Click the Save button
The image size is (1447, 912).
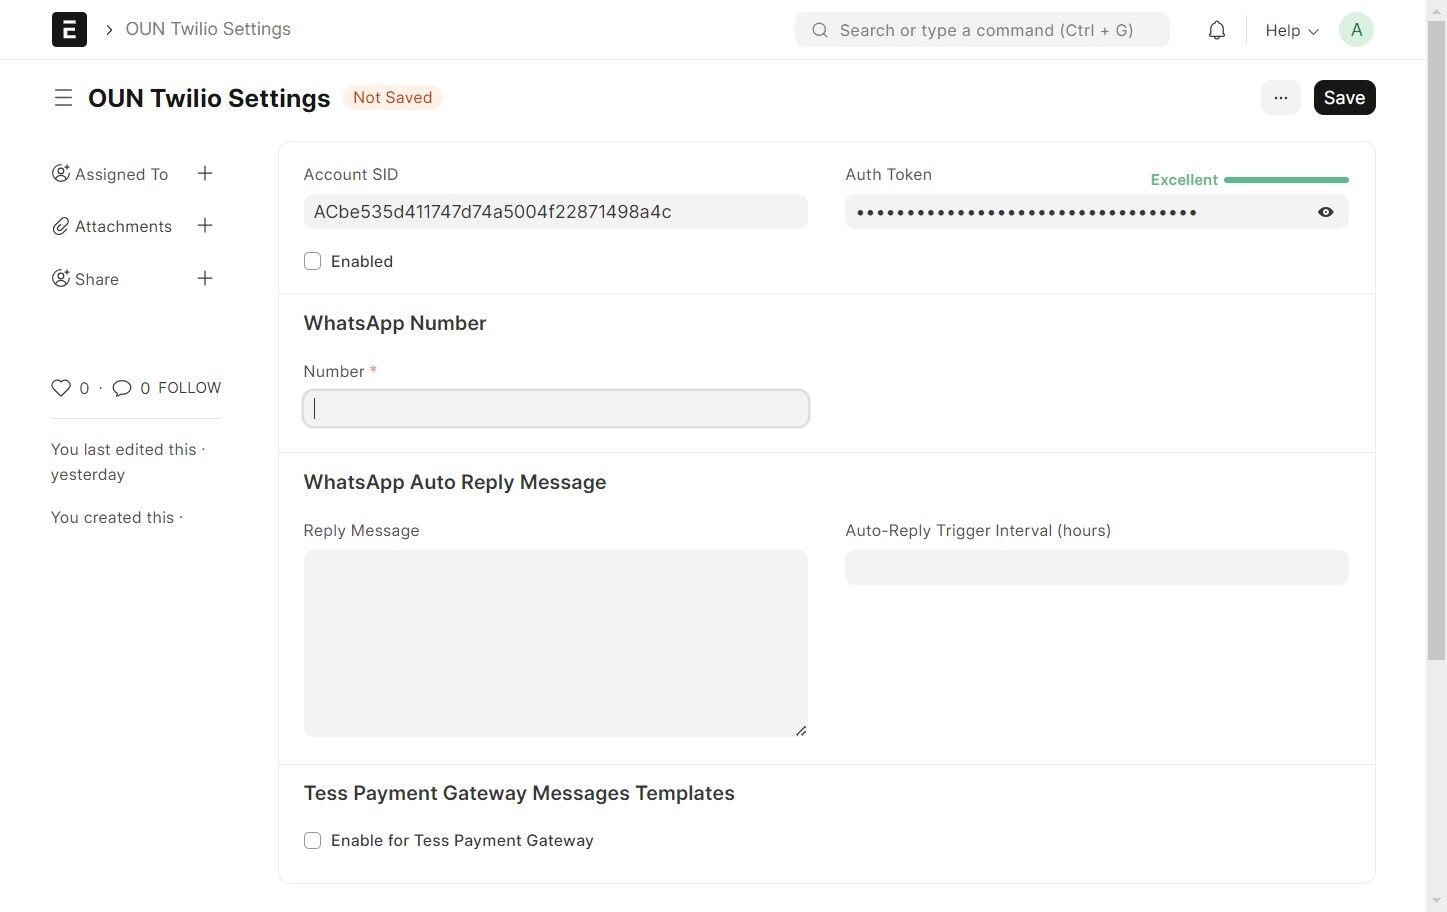(1344, 98)
